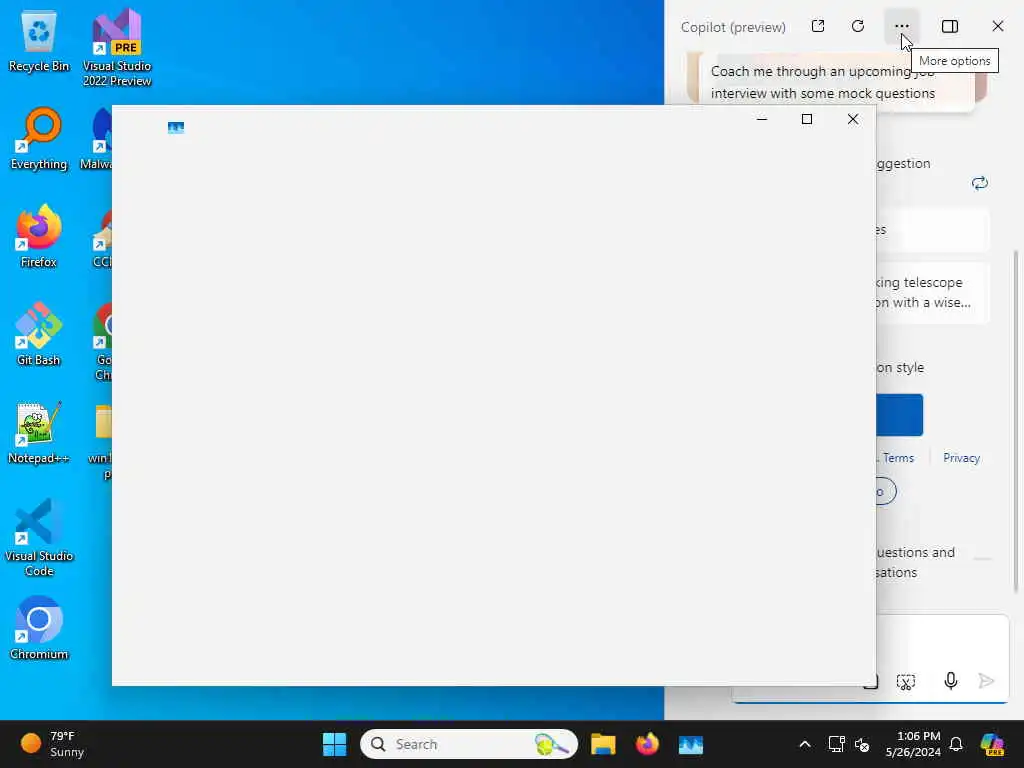Use the Copilot microphone input

click(x=951, y=681)
